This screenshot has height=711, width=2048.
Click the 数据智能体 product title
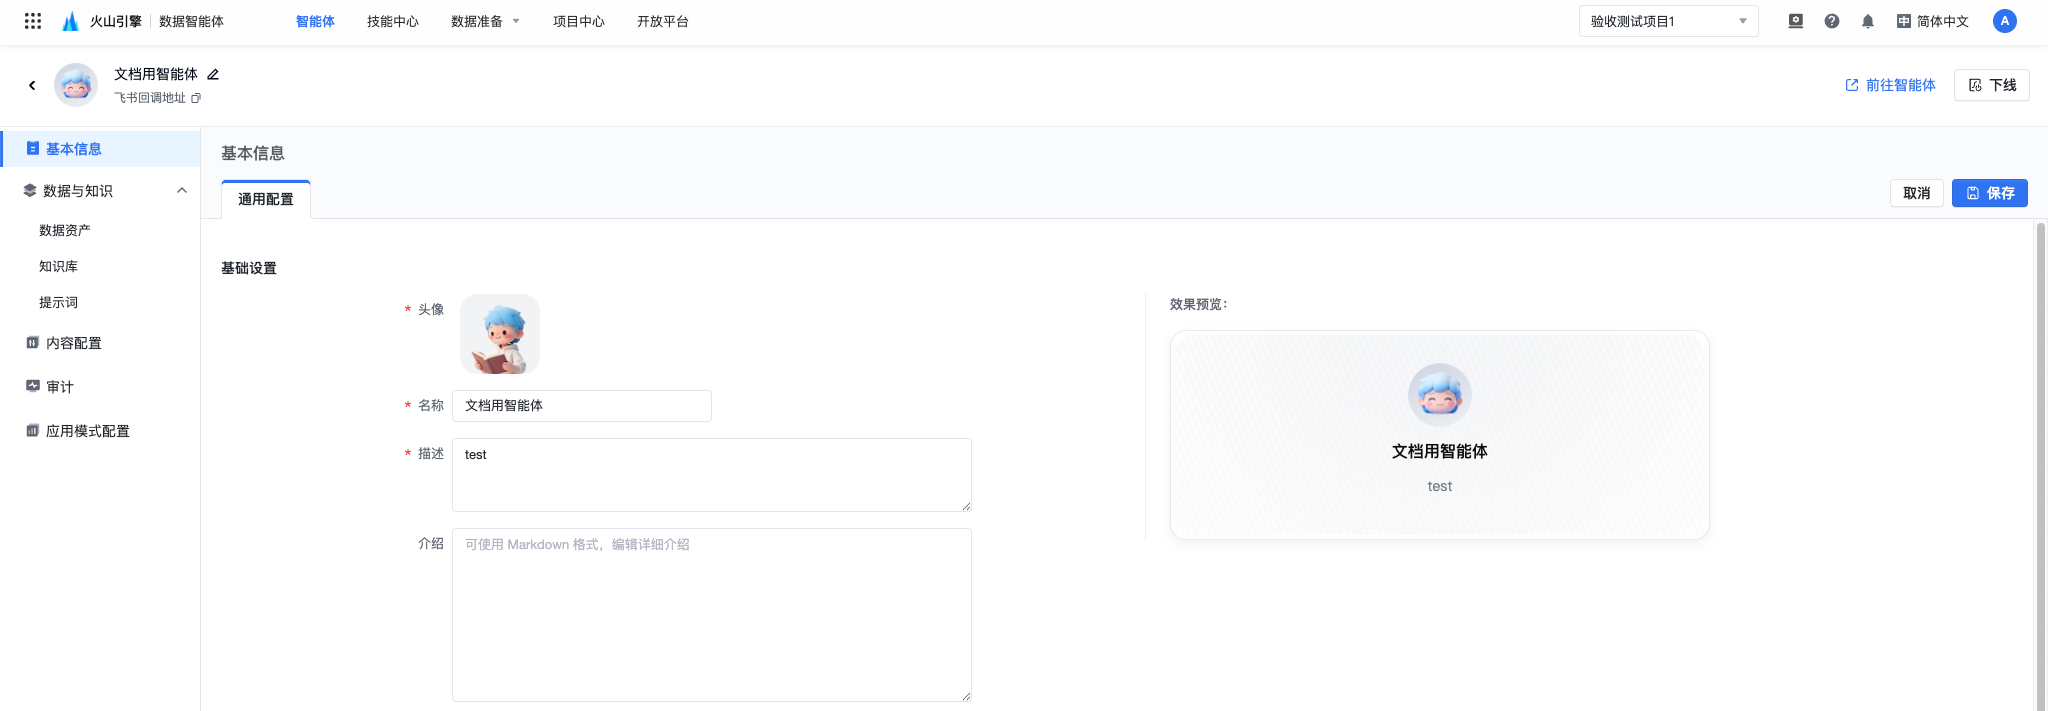[191, 21]
